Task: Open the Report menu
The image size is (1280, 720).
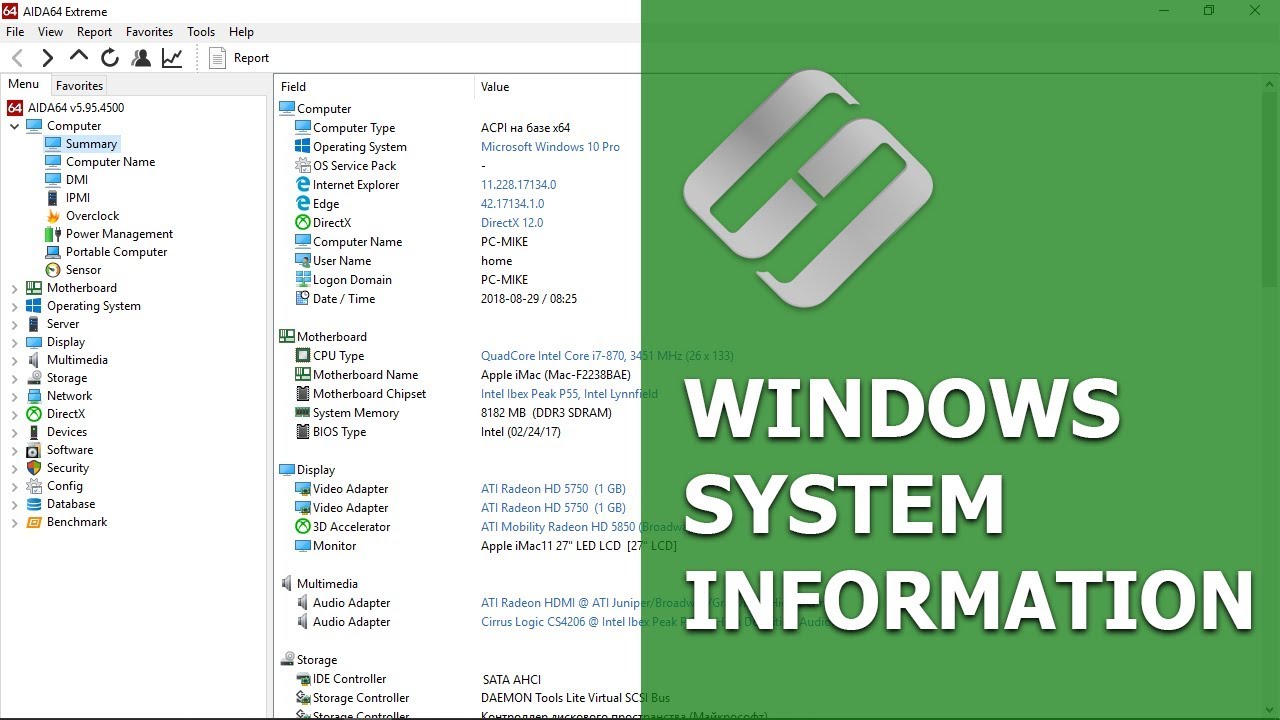Action: pos(95,32)
